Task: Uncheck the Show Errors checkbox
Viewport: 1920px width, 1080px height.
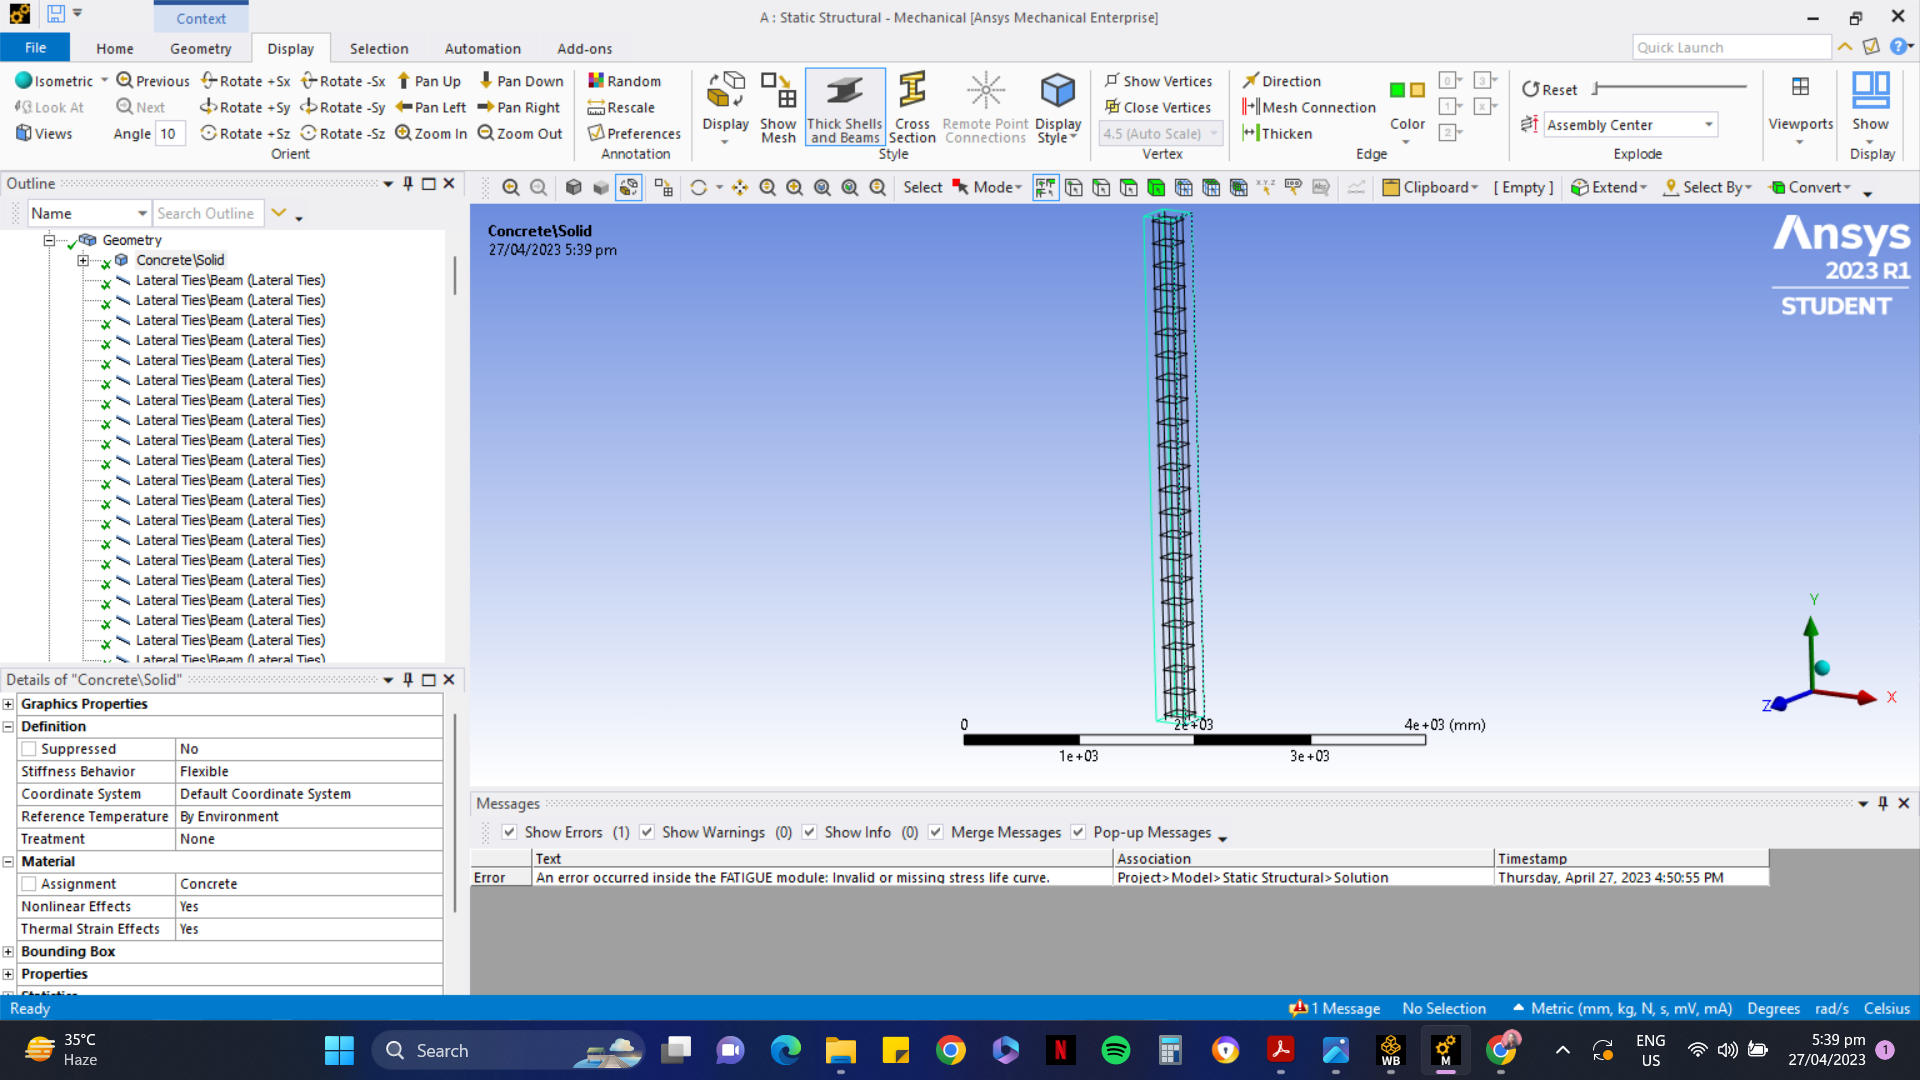Action: 510,832
